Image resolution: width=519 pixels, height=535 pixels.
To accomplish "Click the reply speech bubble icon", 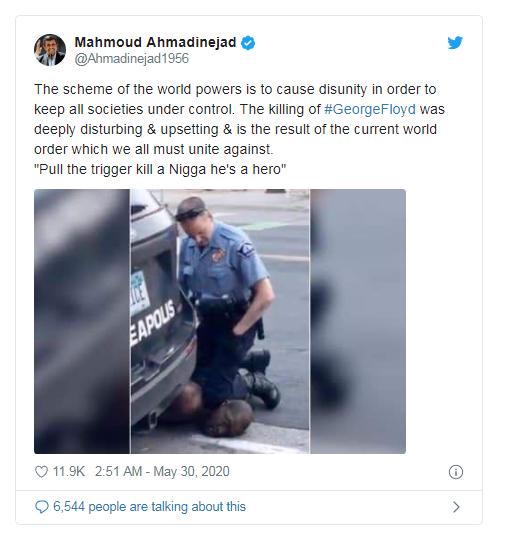I will (42, 507).
